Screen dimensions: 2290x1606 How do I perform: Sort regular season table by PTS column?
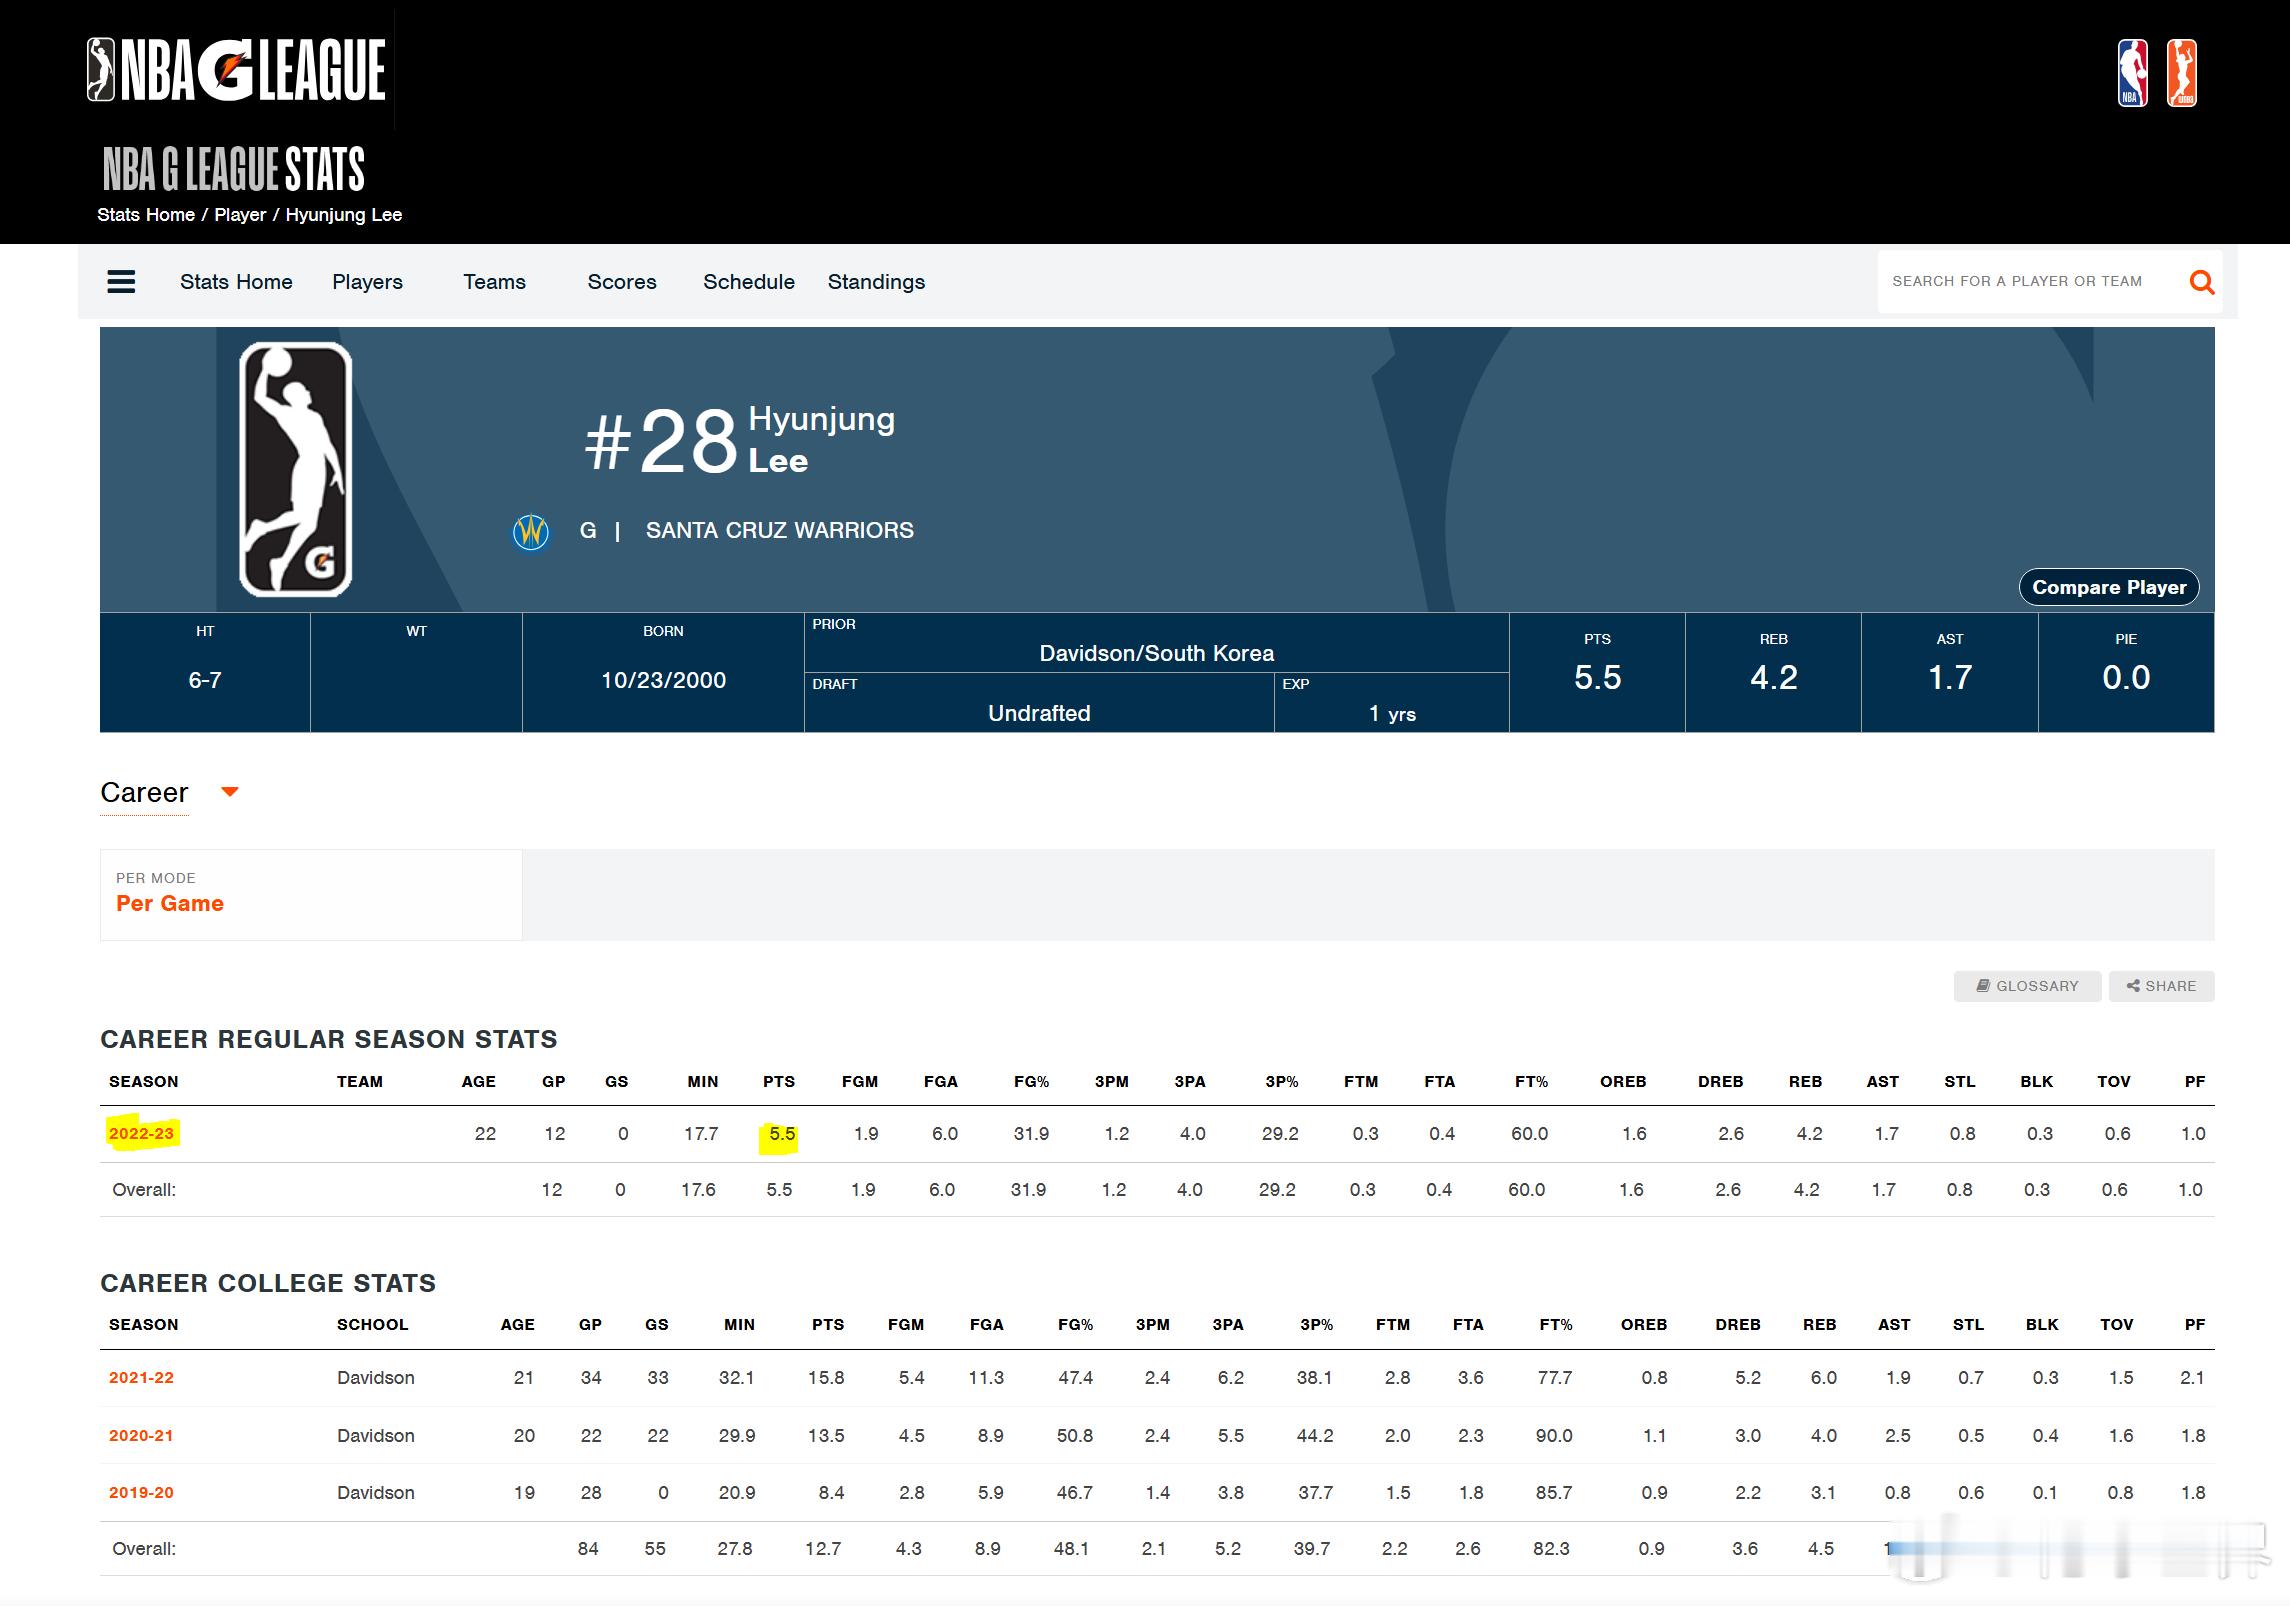point(778,1081)
